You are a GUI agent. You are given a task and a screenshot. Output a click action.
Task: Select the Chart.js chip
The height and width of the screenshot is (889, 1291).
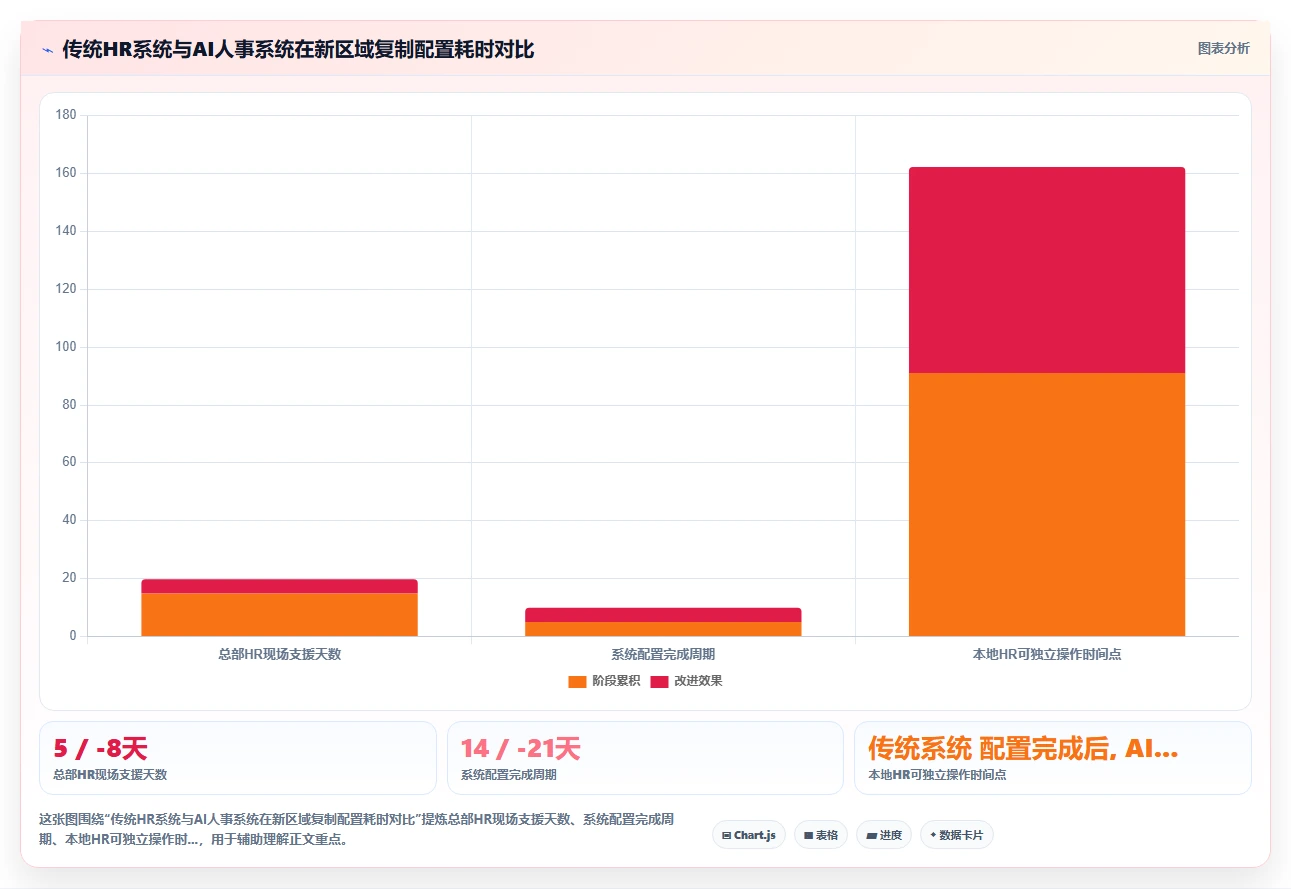(748, 835)
